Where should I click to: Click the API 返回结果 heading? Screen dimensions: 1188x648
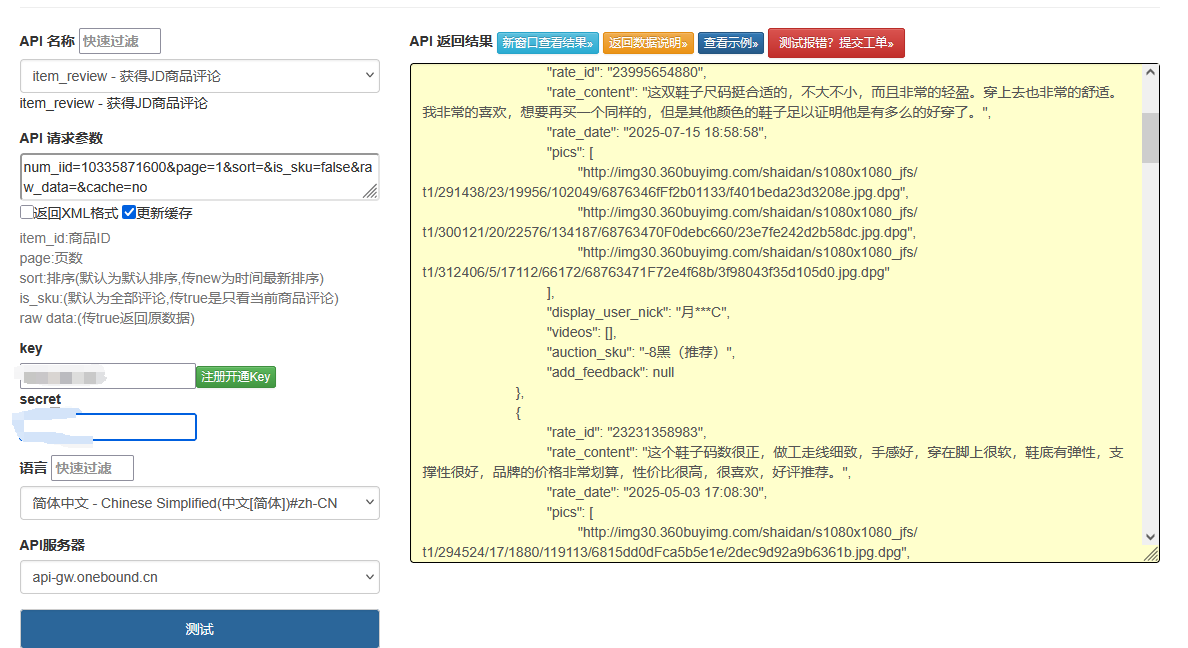pyautogui.click(x=451, y=42)
